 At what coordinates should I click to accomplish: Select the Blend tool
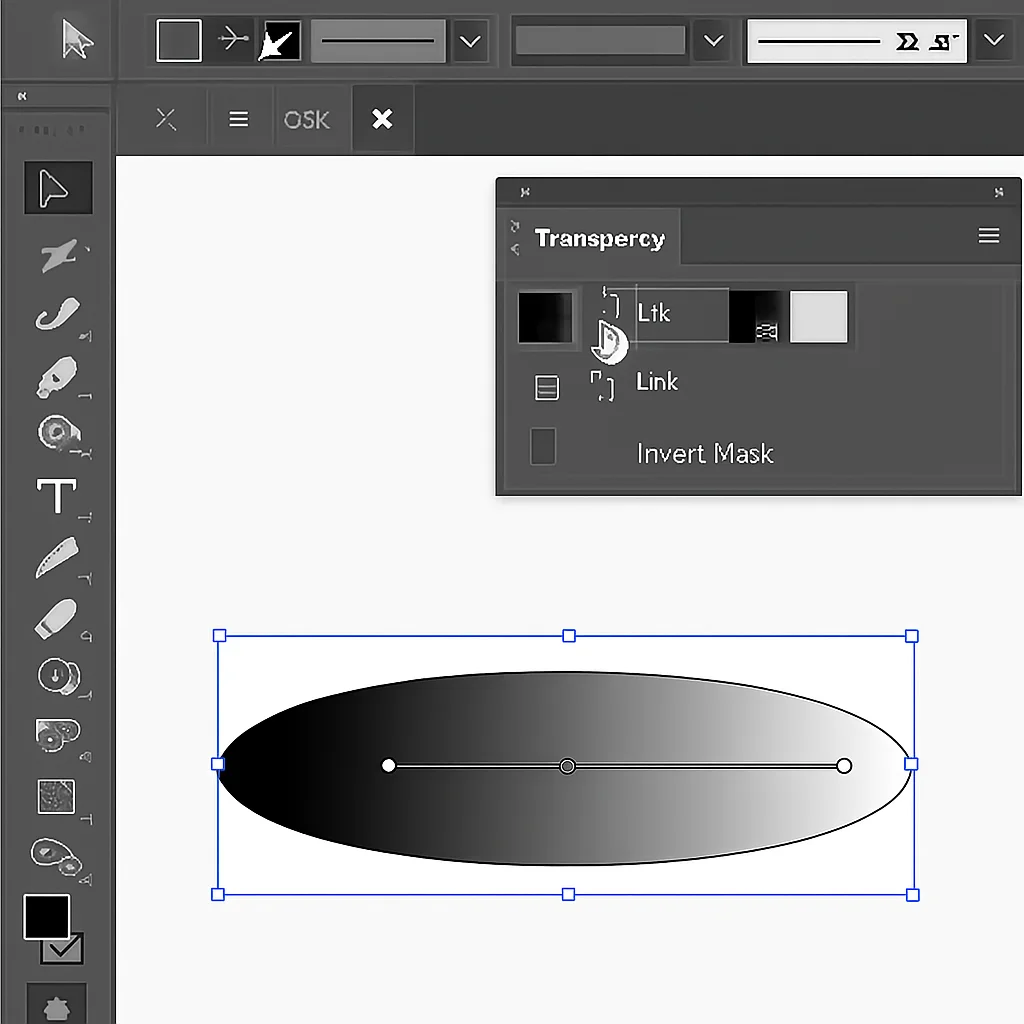(56, 857)
